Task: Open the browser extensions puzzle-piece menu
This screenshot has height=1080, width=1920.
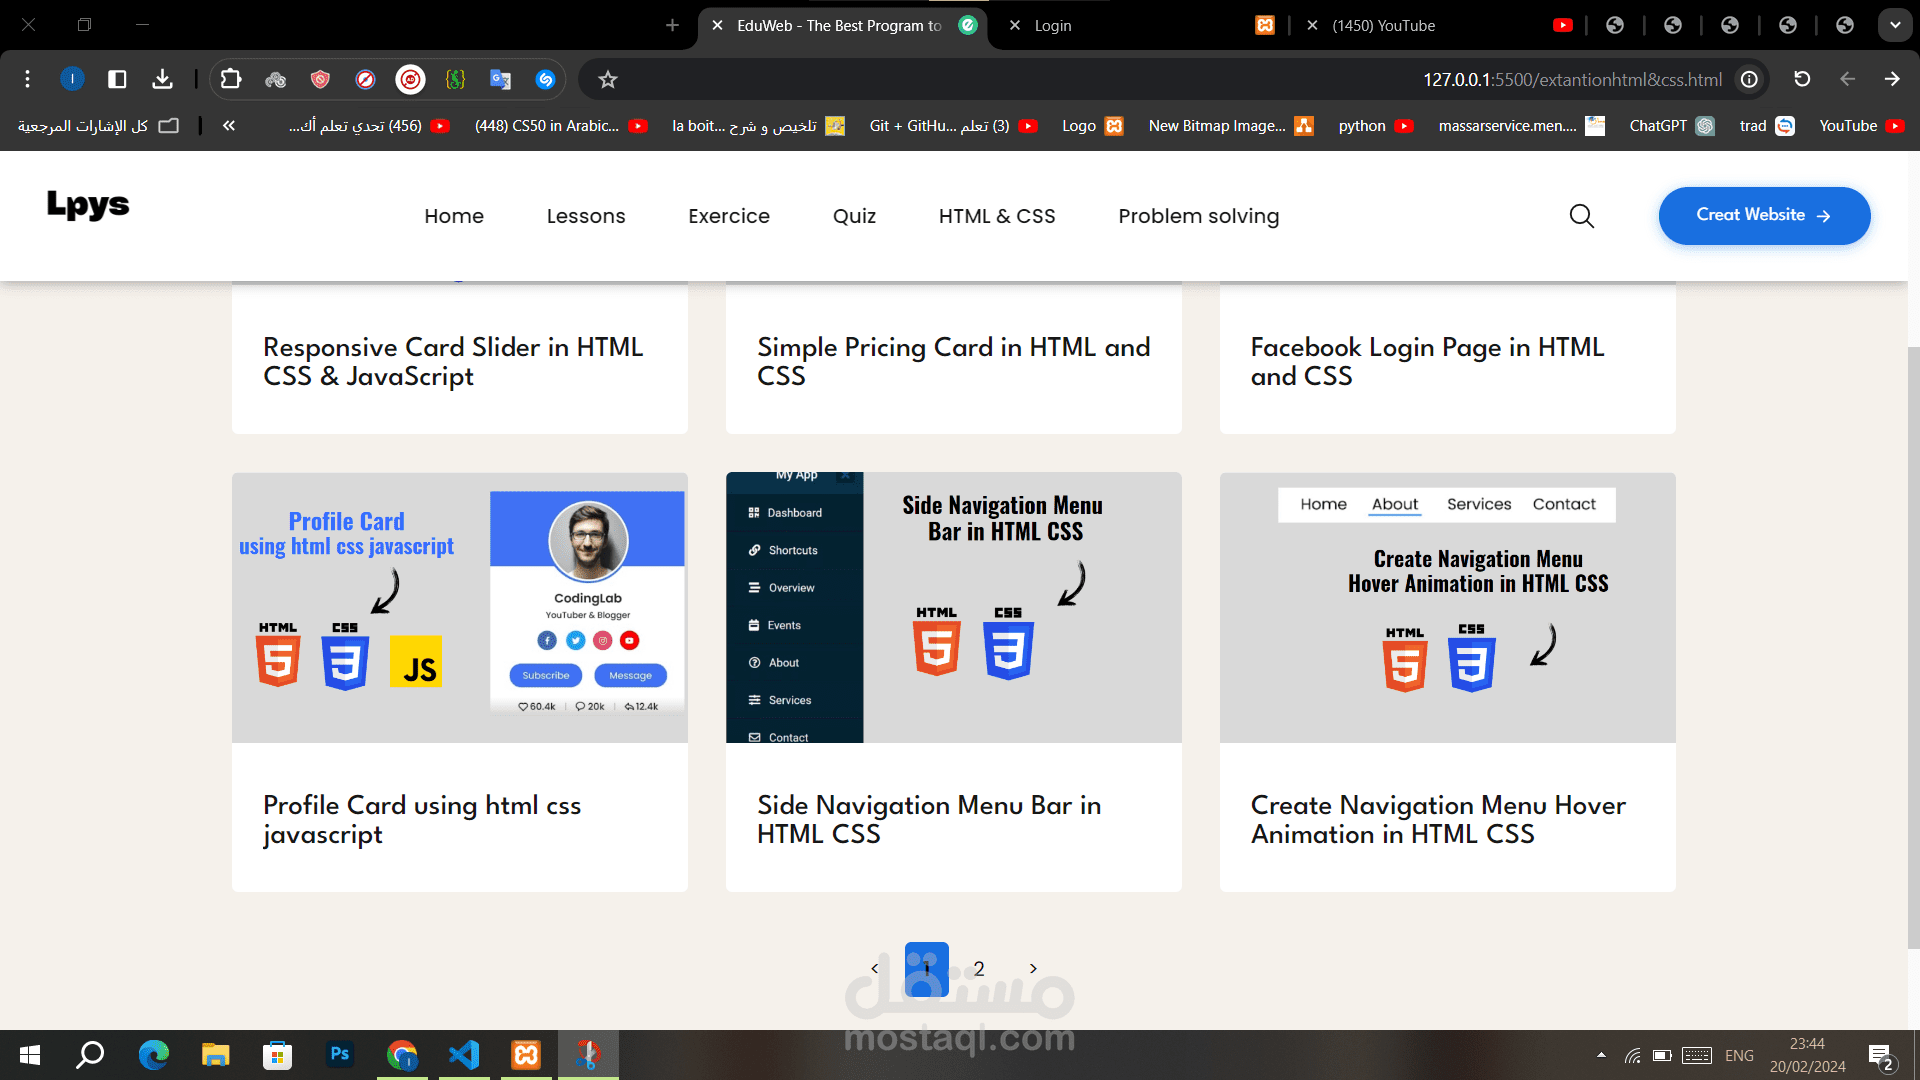Action: click(x=231, y=79)
